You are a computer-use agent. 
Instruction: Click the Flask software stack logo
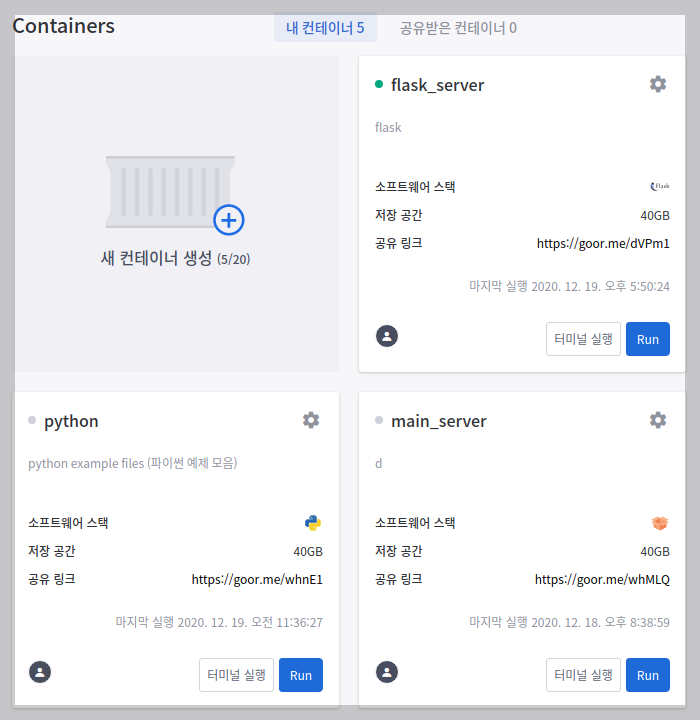660,186
